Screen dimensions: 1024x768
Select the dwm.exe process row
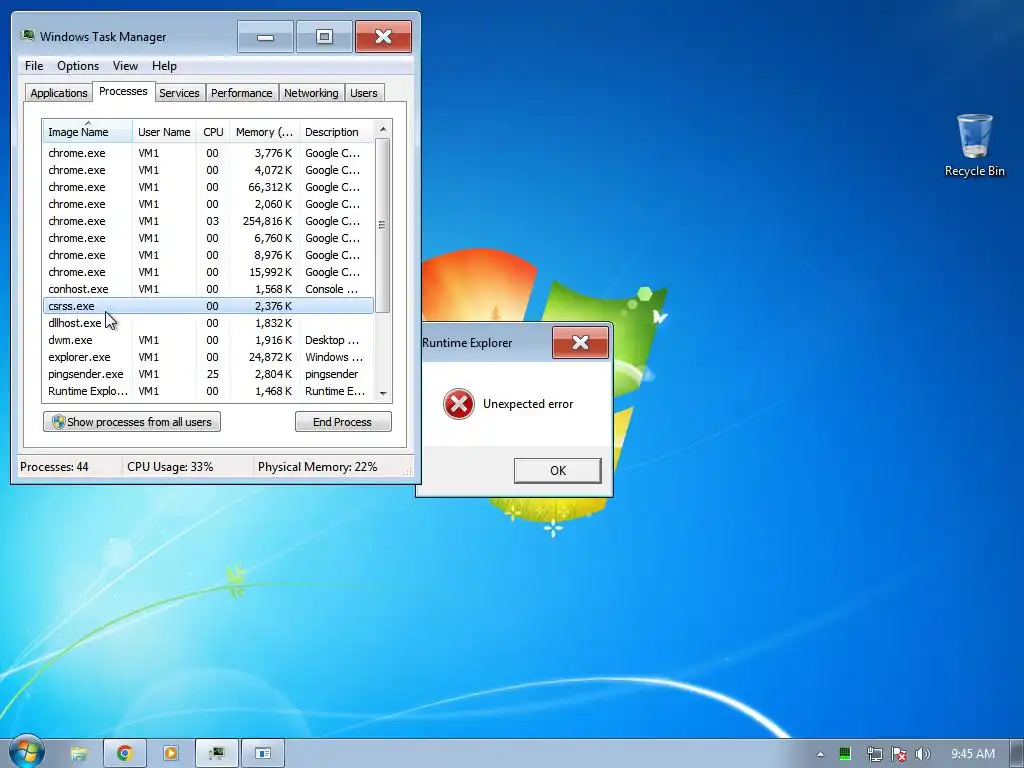click(208, 340)
